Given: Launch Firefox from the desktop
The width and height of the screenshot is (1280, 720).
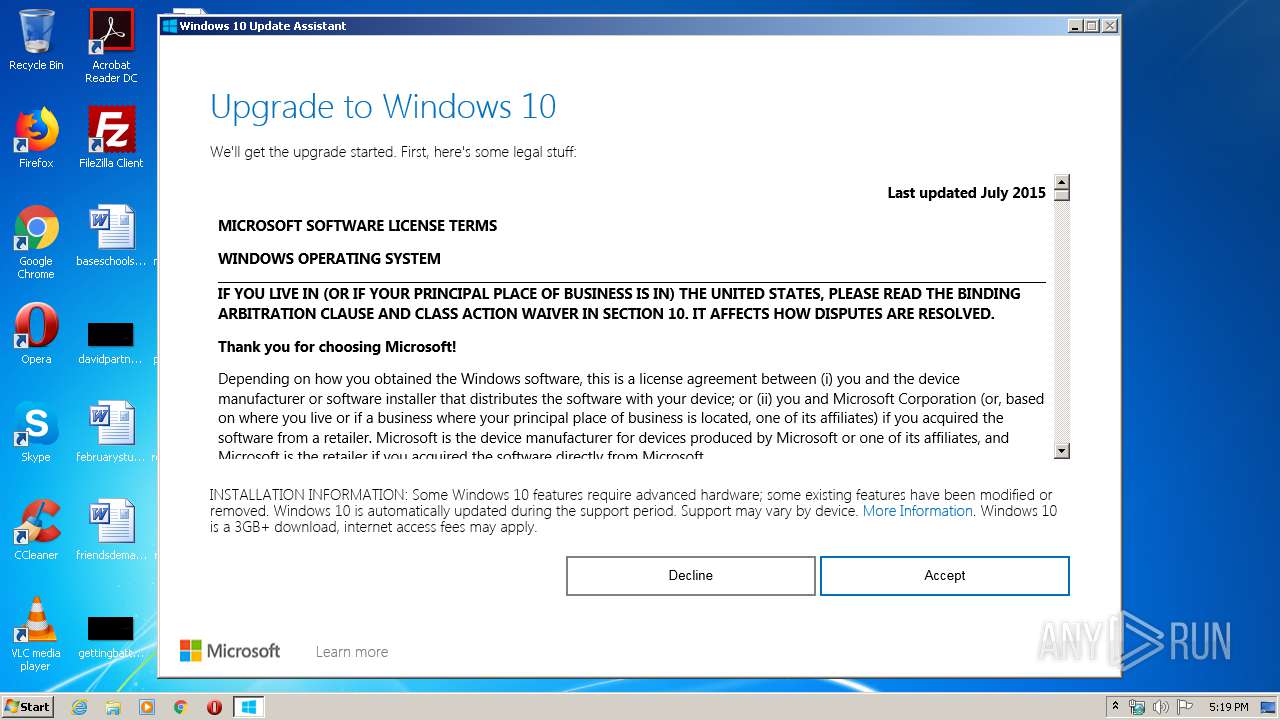Looking at the screenshot, I should point(36,138).
